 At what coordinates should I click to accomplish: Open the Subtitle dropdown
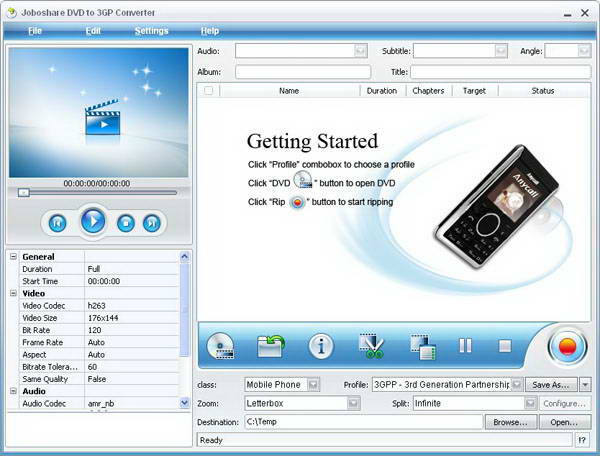coord(501,51)
